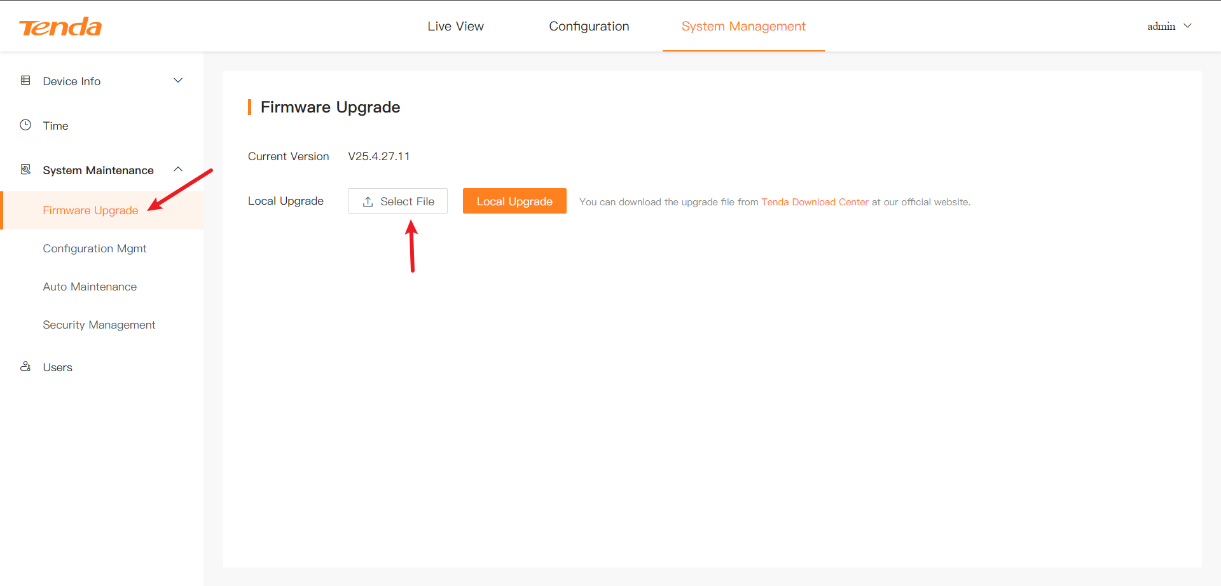Follow the Tenda Download Center link
The height and width of the screenshot is (586, 1221).
[815, 202]
